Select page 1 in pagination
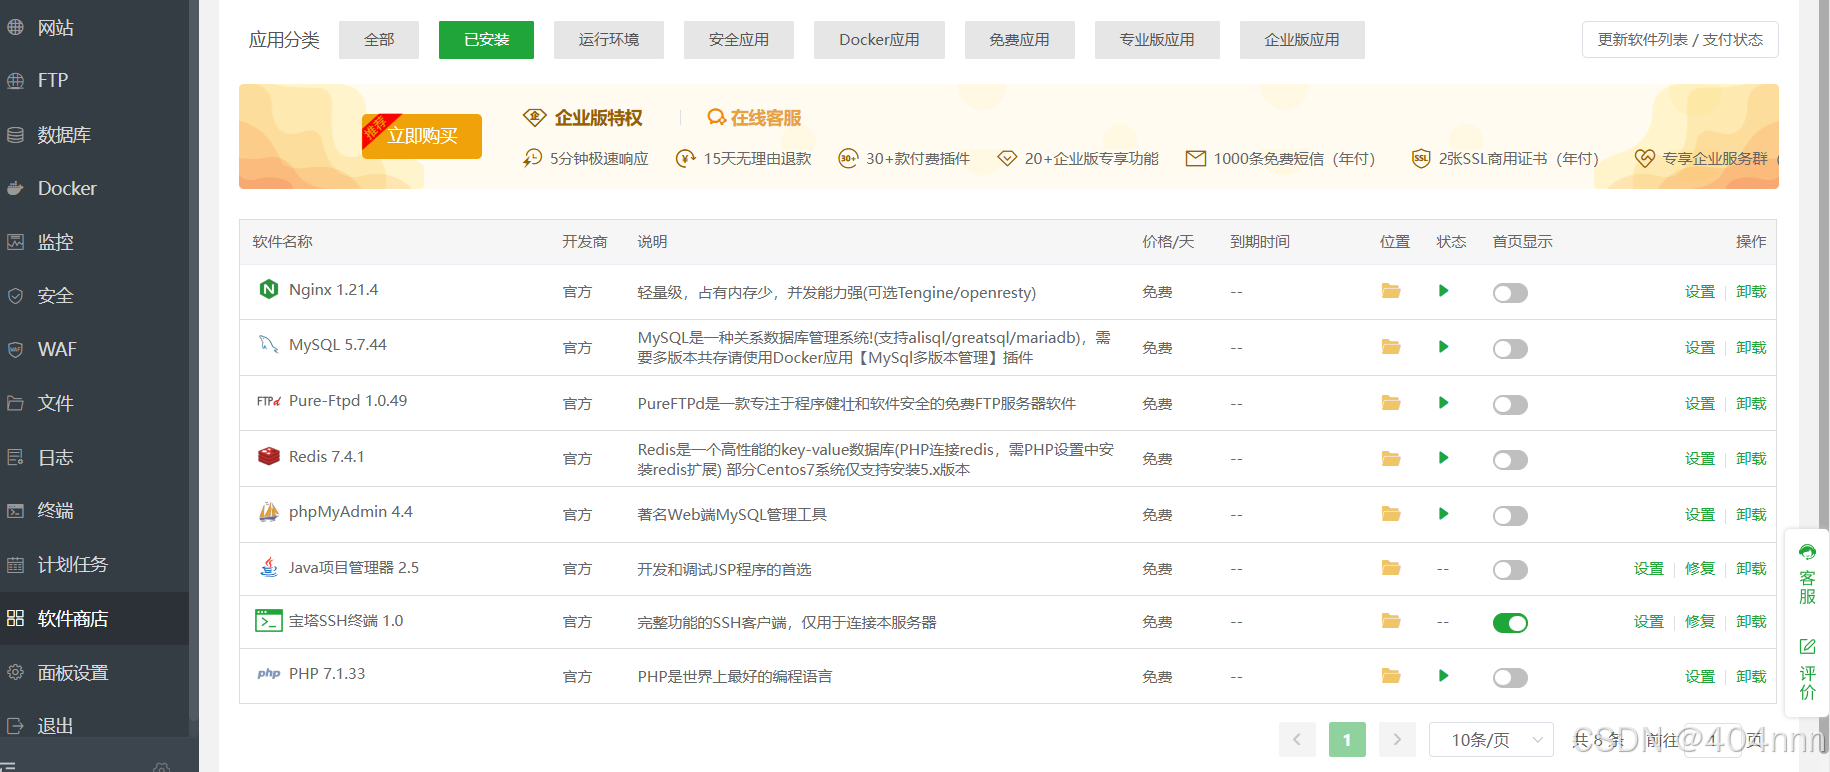This screenshot has width=1830, height=772. coord(1347,740)
